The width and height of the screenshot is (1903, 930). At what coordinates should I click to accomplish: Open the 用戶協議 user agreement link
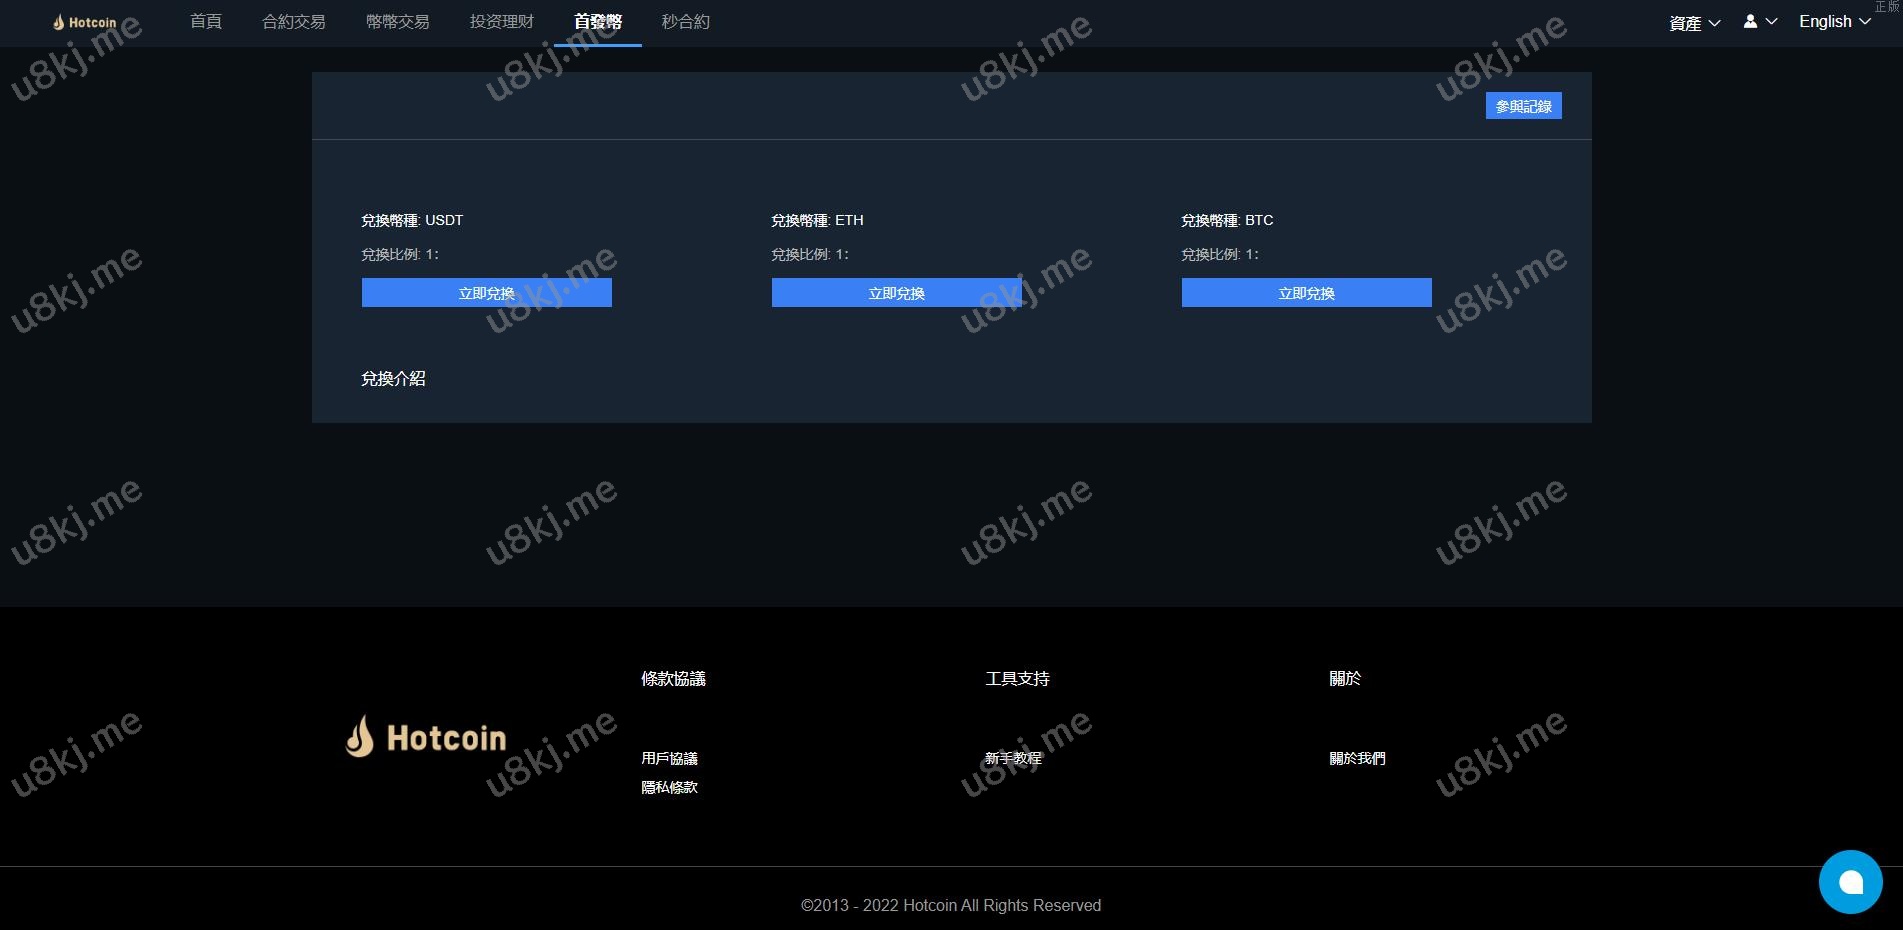point(669,758)
